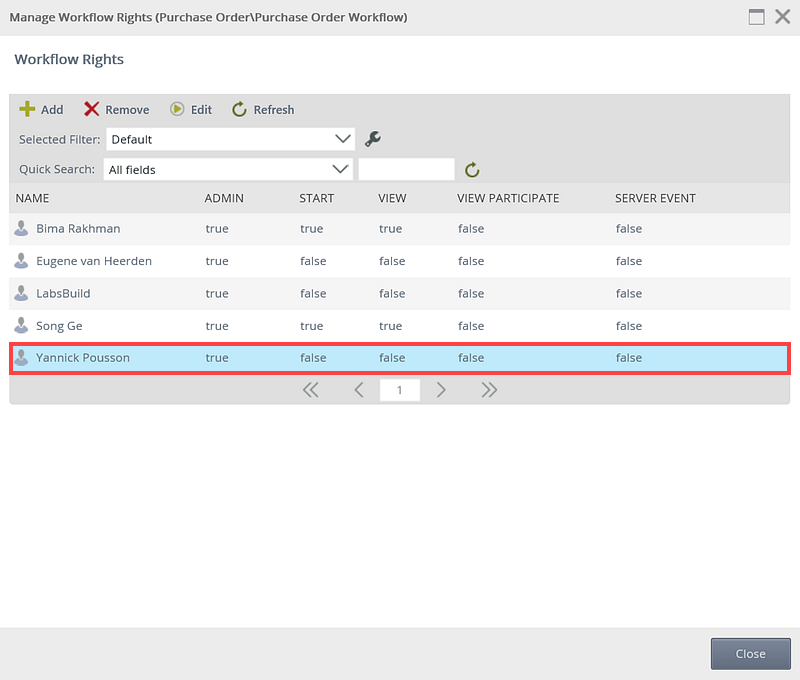
Task: Sort by the NAME column header
Action: pyautogui.click(x=33, y=198)
